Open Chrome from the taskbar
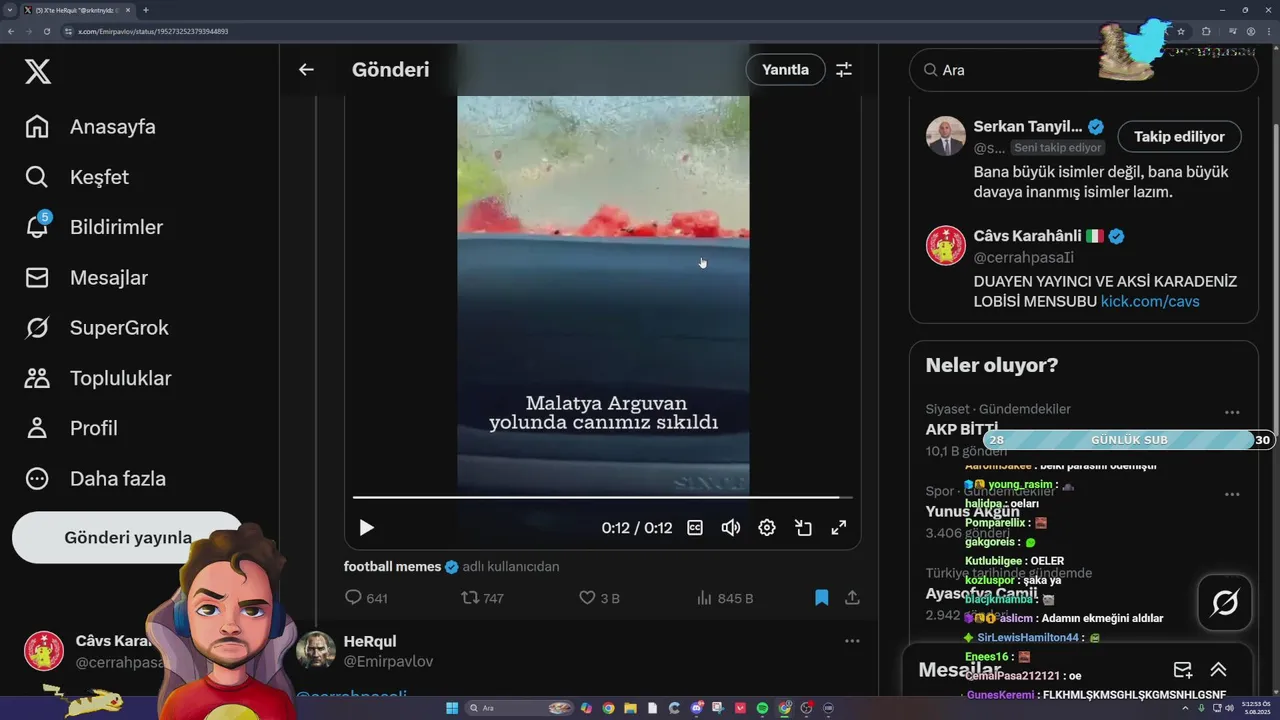Screen dimensions: 1280x720 [608, 708]
